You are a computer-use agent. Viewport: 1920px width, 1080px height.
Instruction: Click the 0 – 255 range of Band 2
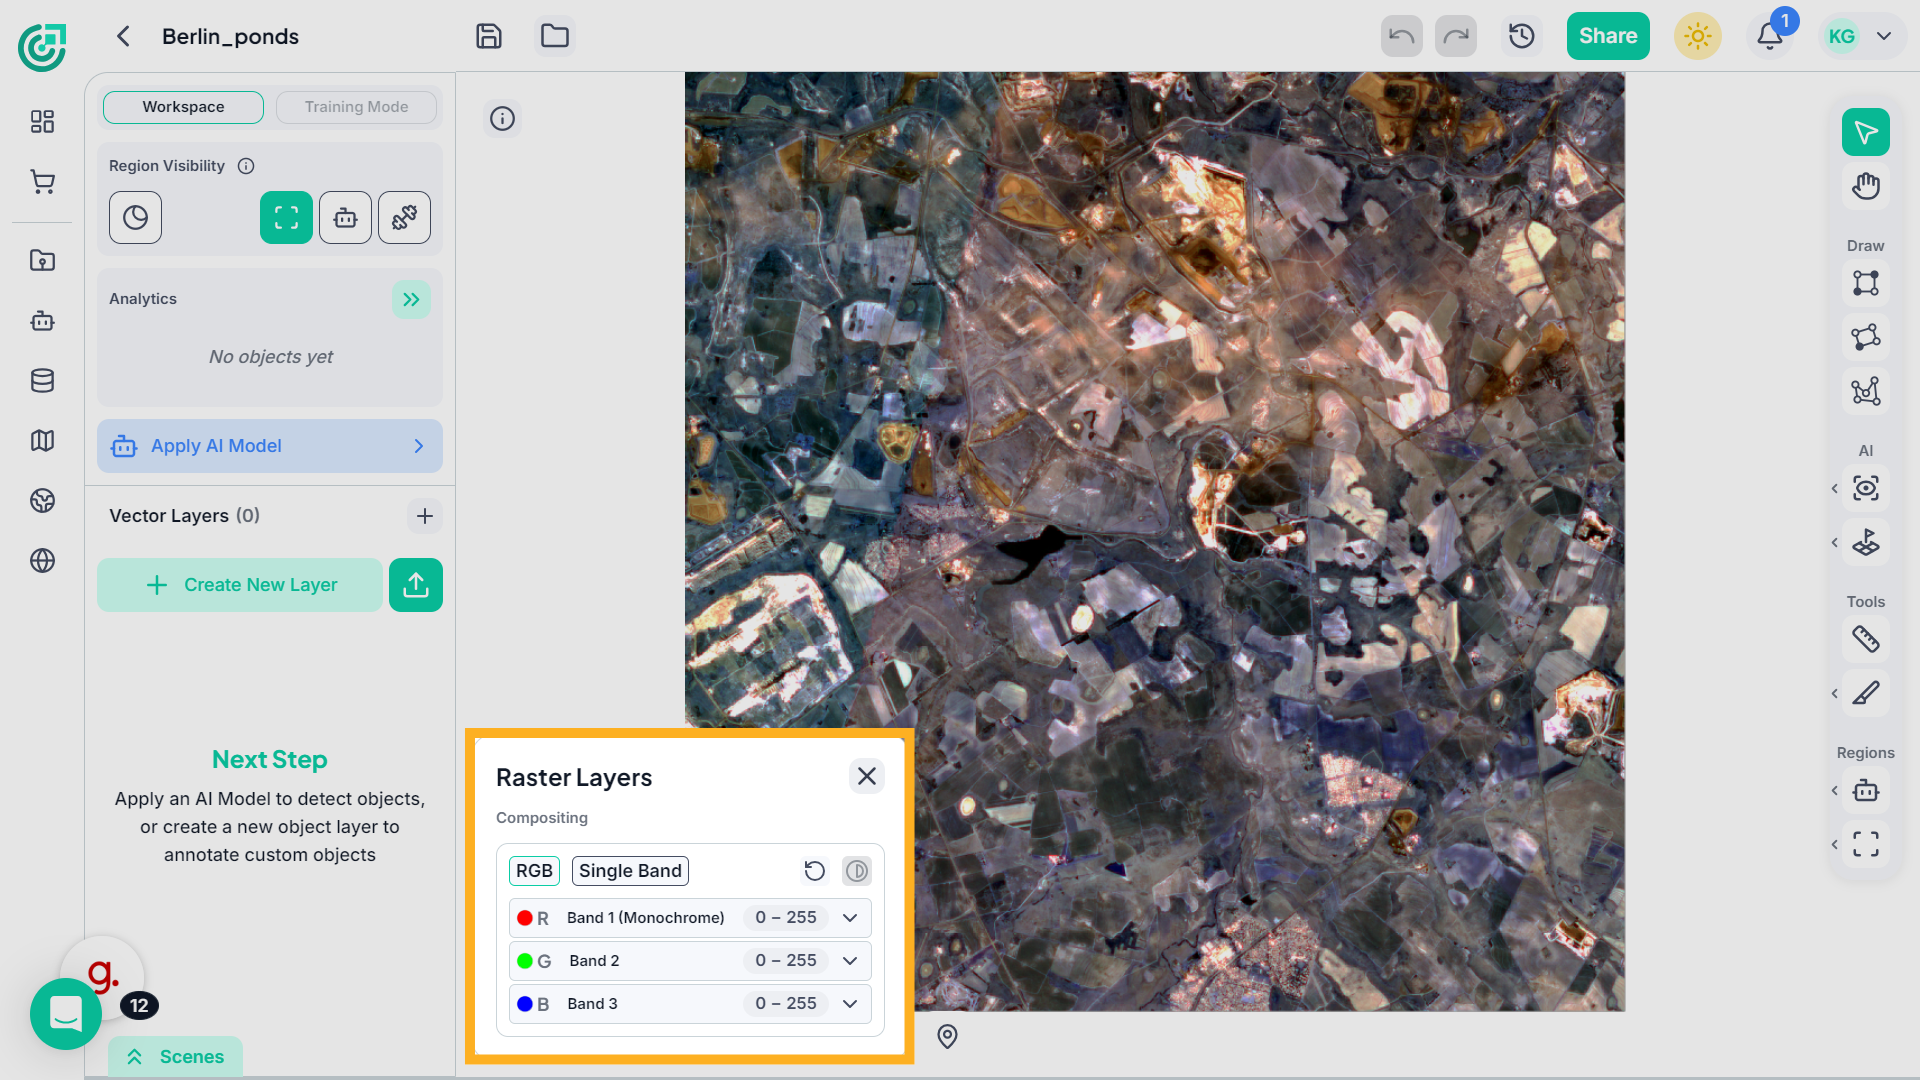pyautogui.click(x=786, y=961)
